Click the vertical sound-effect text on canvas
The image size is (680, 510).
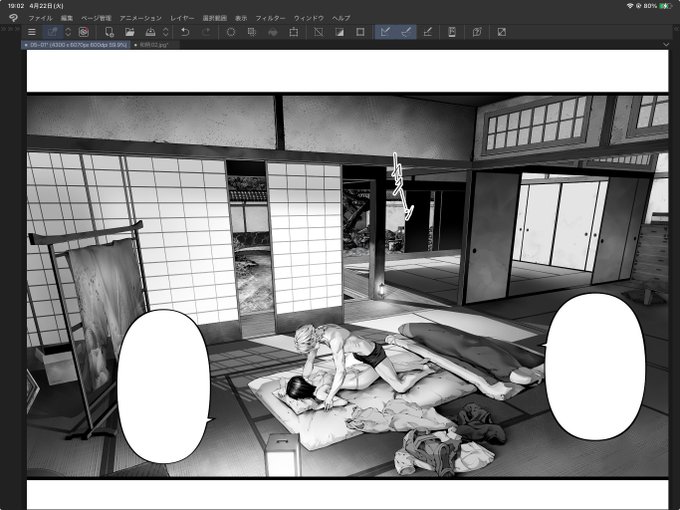point(402,186)
